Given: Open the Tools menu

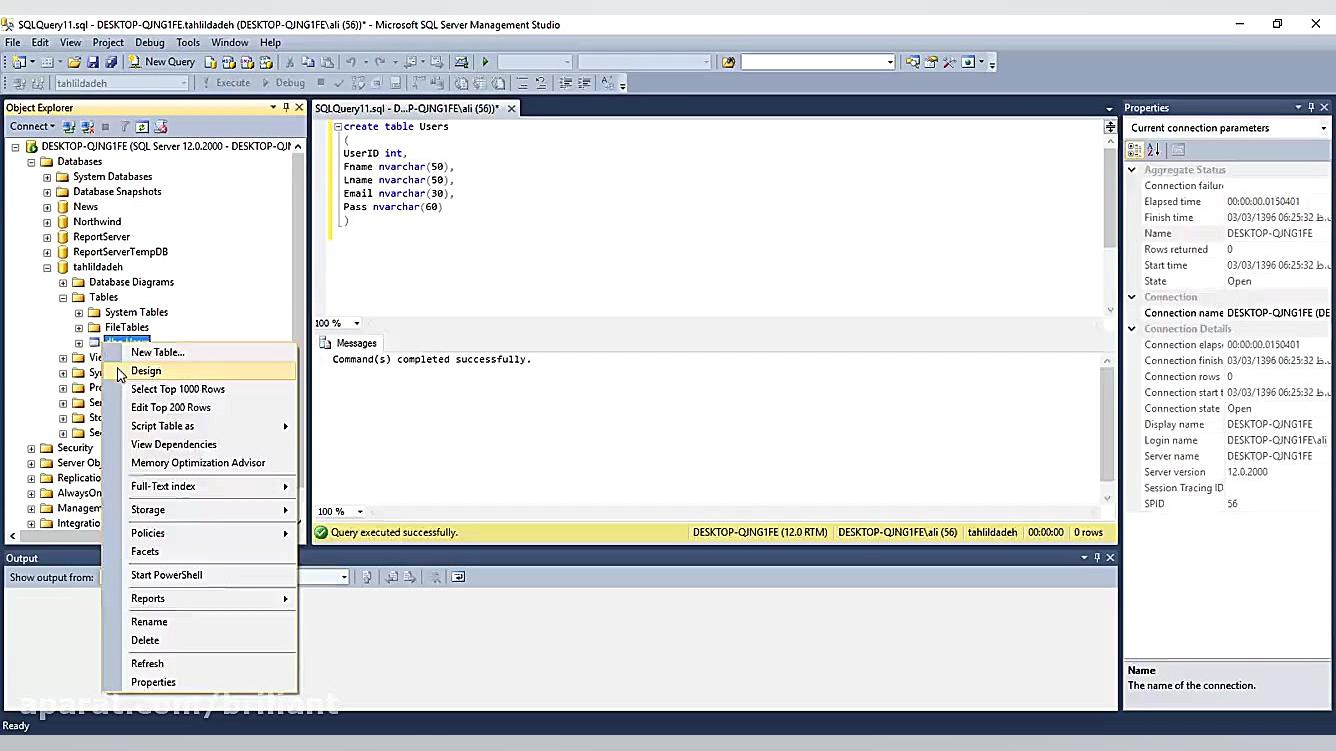Looking at the screenshot, I should [188, 42].
